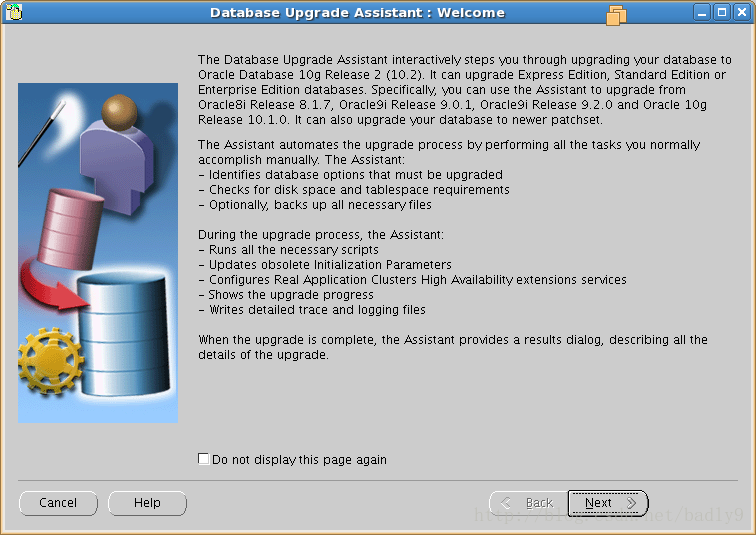
Task: Click the disabled Back button
Action: (x=529, y=503)
